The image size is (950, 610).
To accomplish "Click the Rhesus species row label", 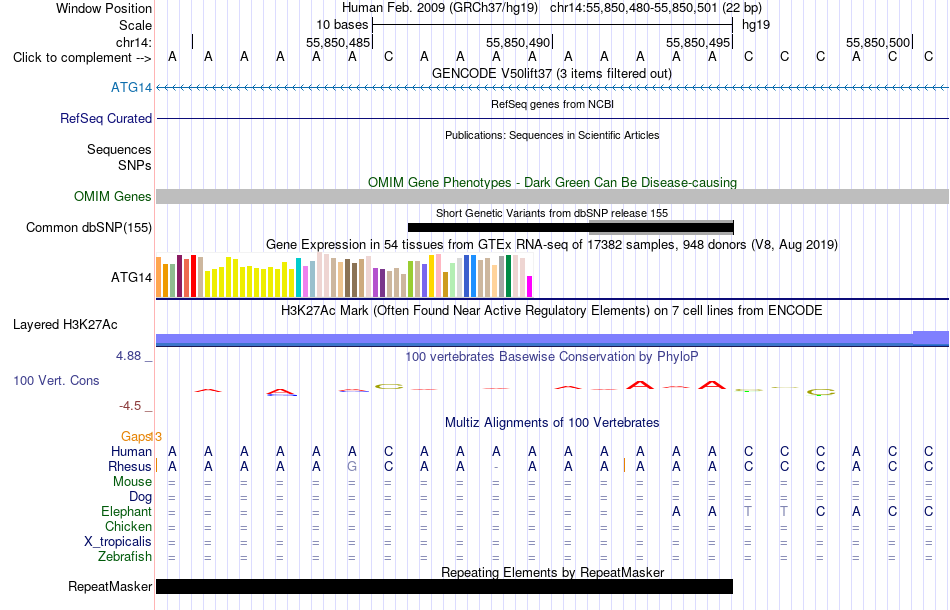I will [130, 466].
